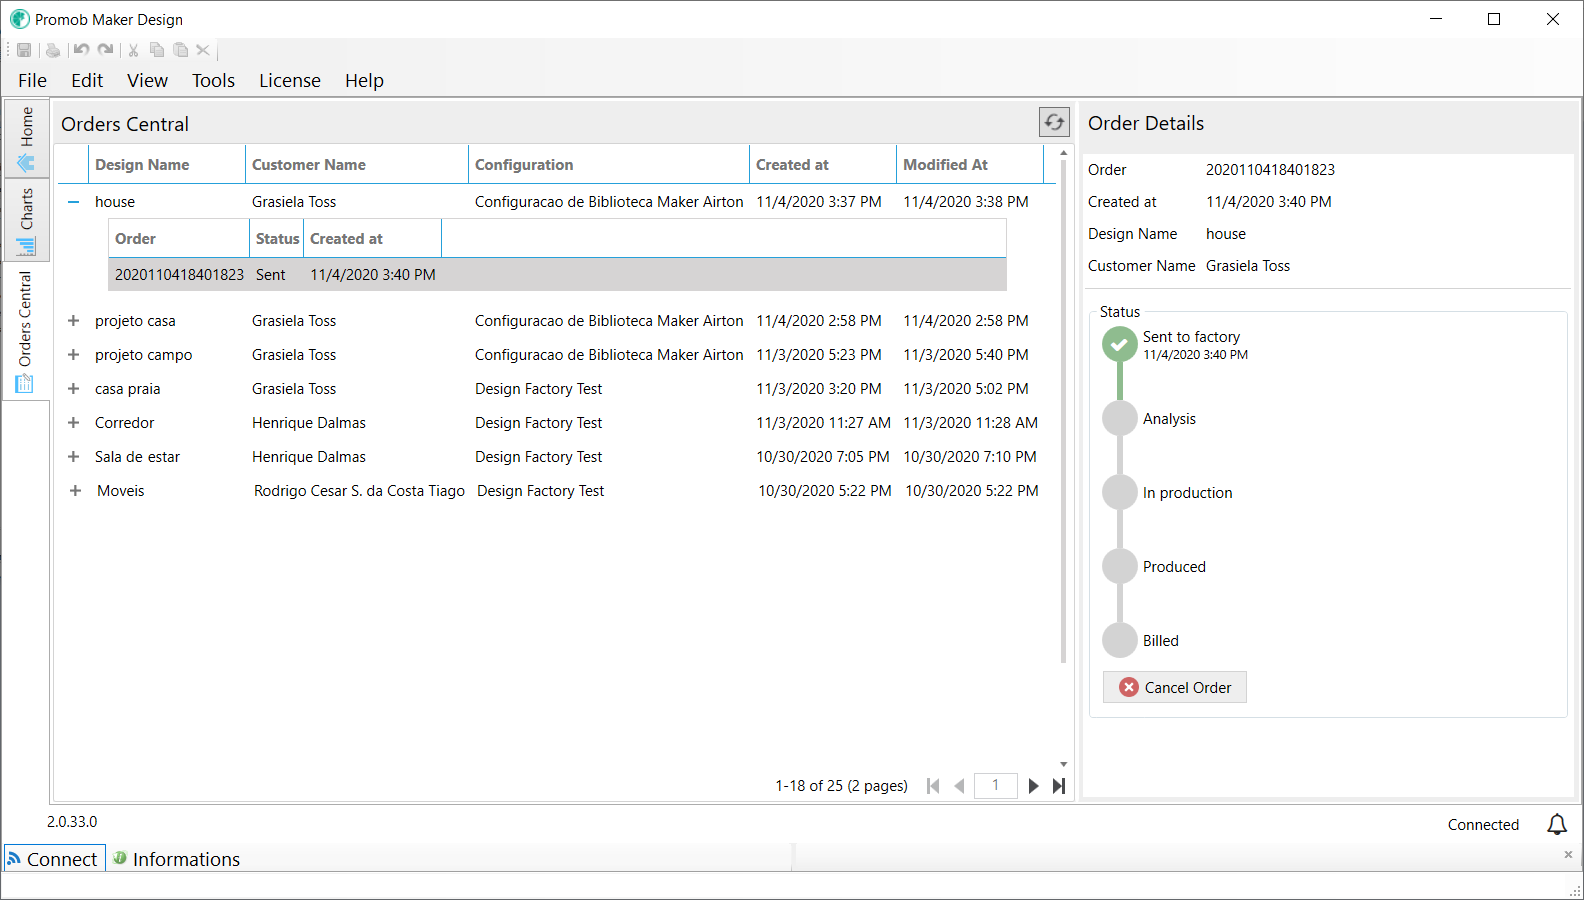Click the page number input field
Screen dimensions: 1584x900
click(996, 786)
